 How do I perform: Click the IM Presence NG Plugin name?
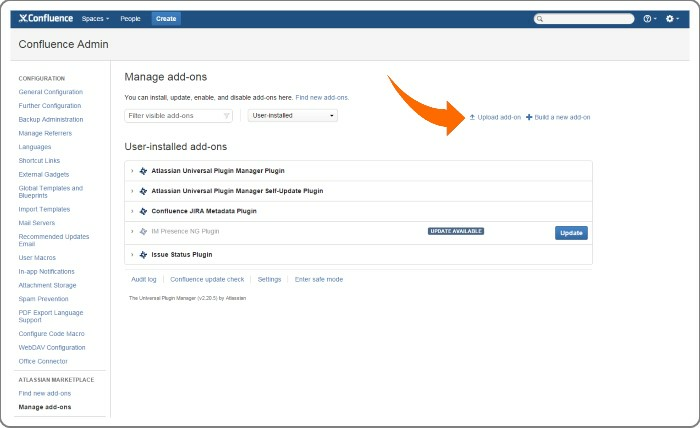tap(185, 232)
